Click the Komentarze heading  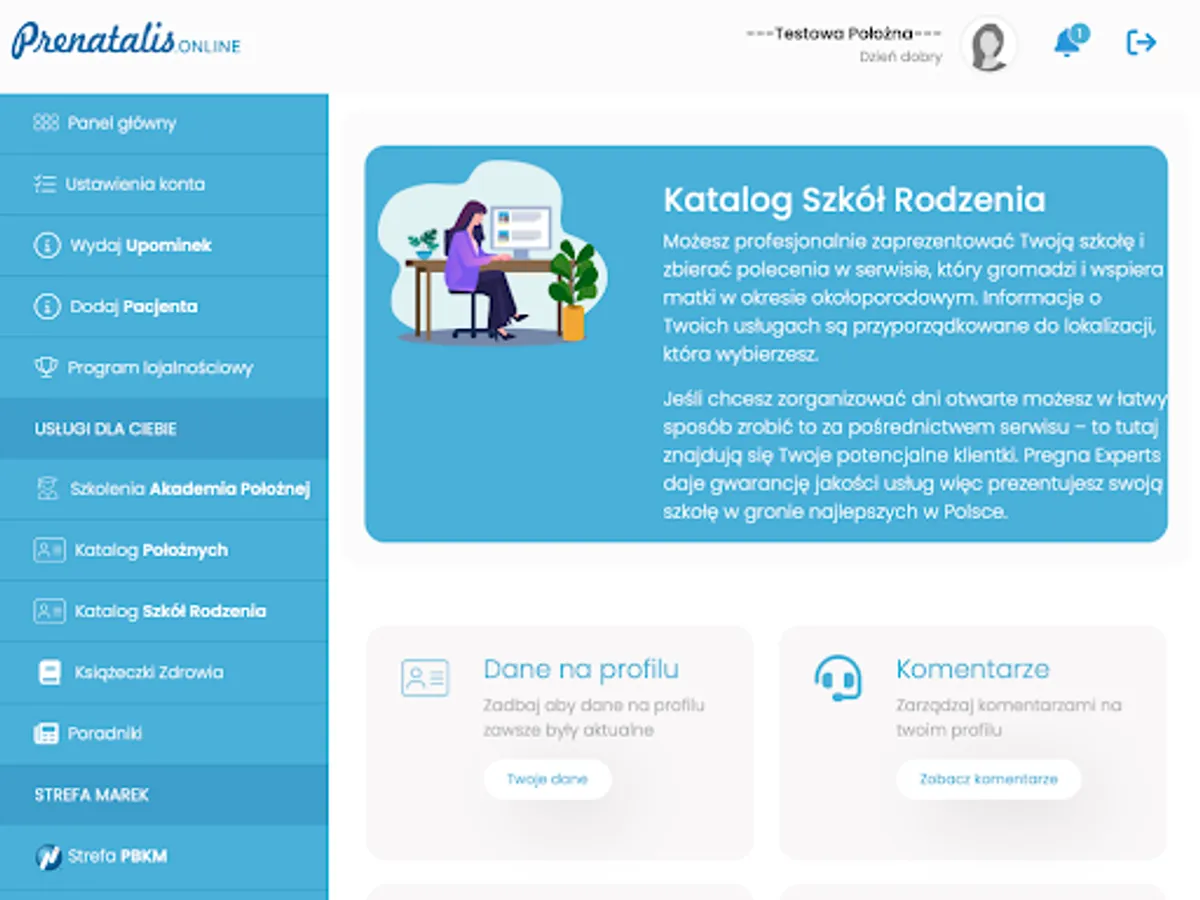click(x=973, y=668)
